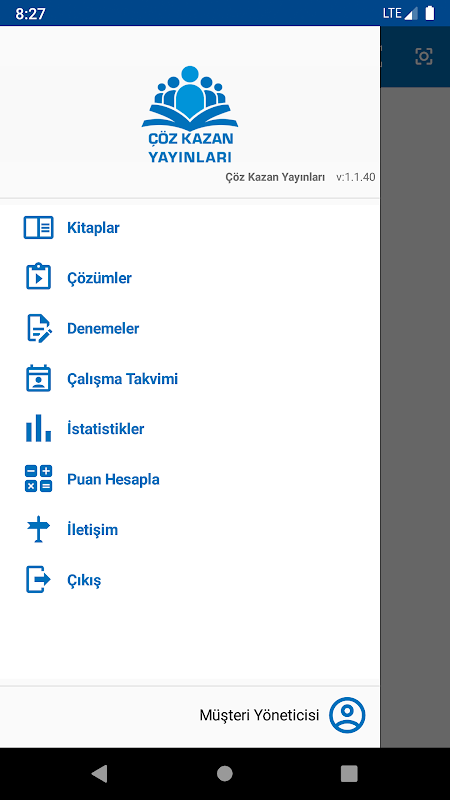Tap the Android back navigation button

pyautogui.click(x=99, y=773)
